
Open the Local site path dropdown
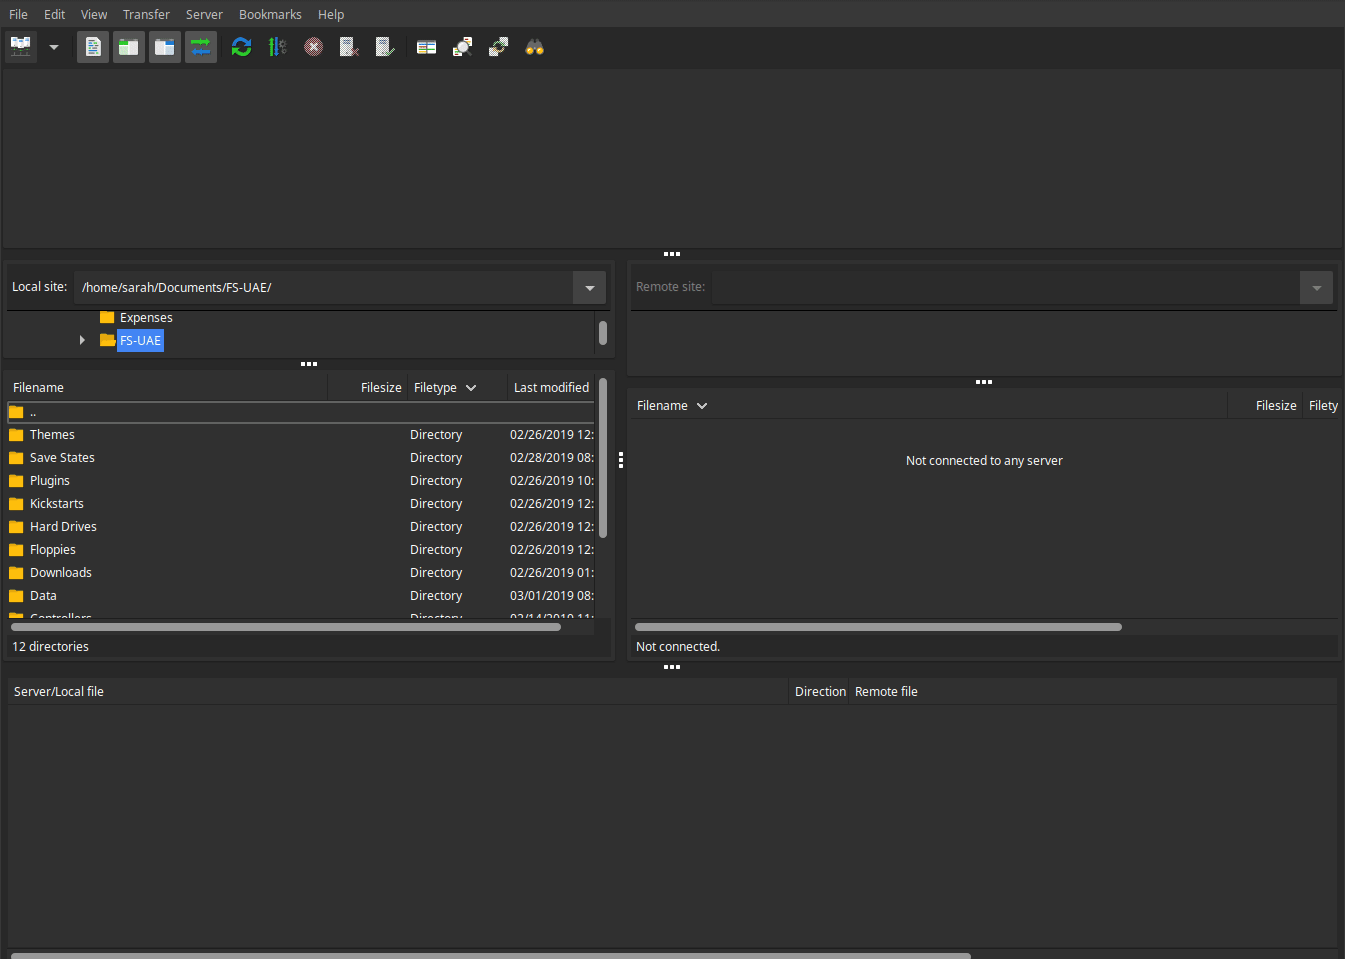click(589, 287)
